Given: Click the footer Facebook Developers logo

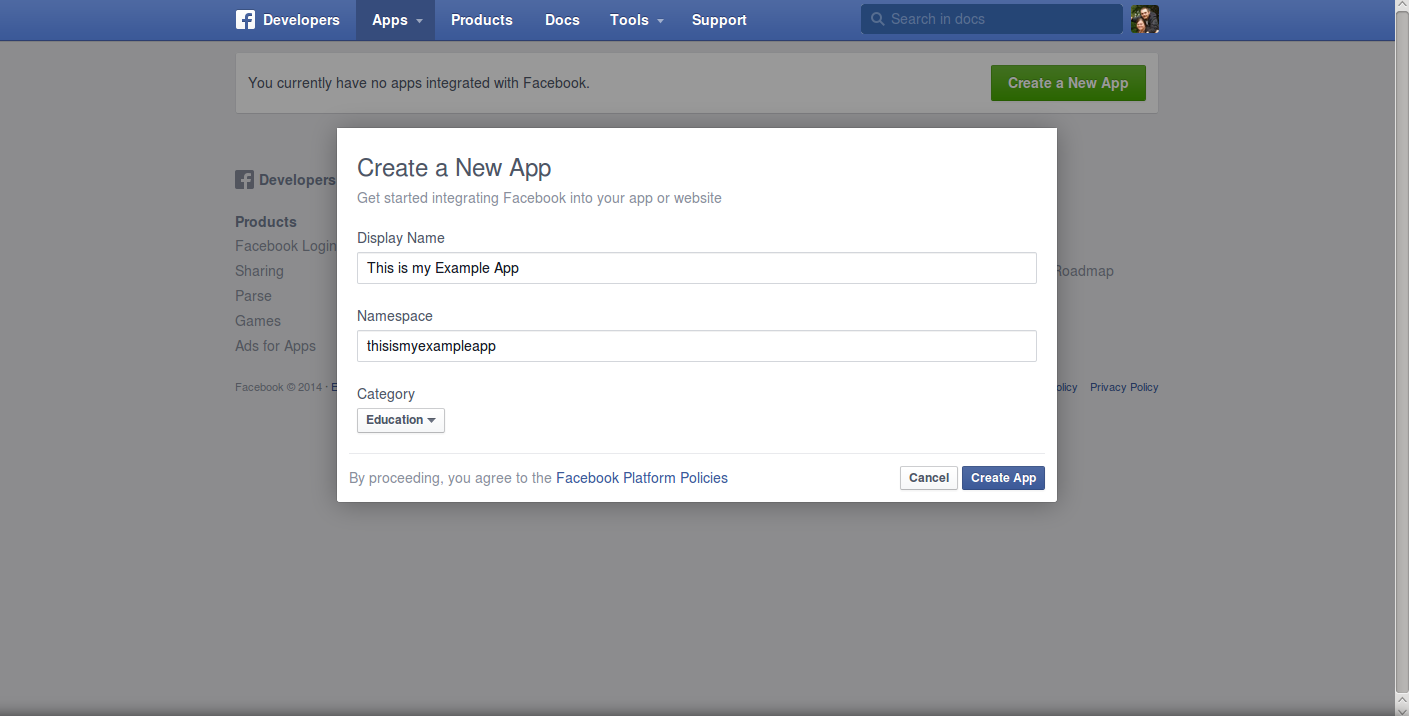Looking at the screenshot, I should pos(244,180).
